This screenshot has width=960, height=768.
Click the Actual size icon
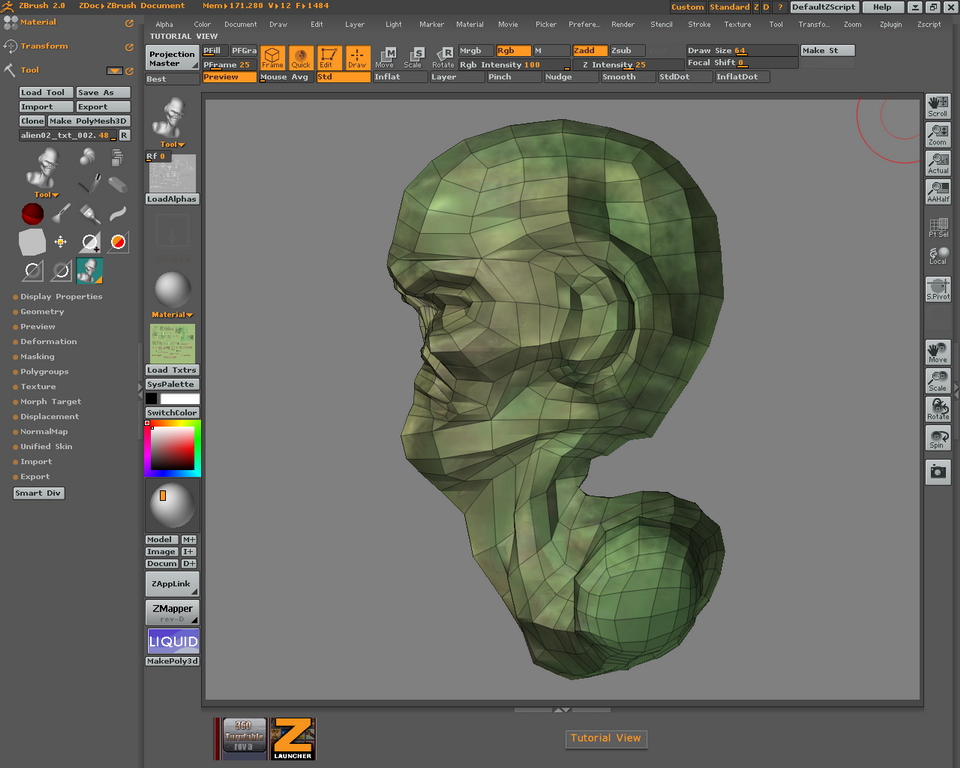click(938, 164)
